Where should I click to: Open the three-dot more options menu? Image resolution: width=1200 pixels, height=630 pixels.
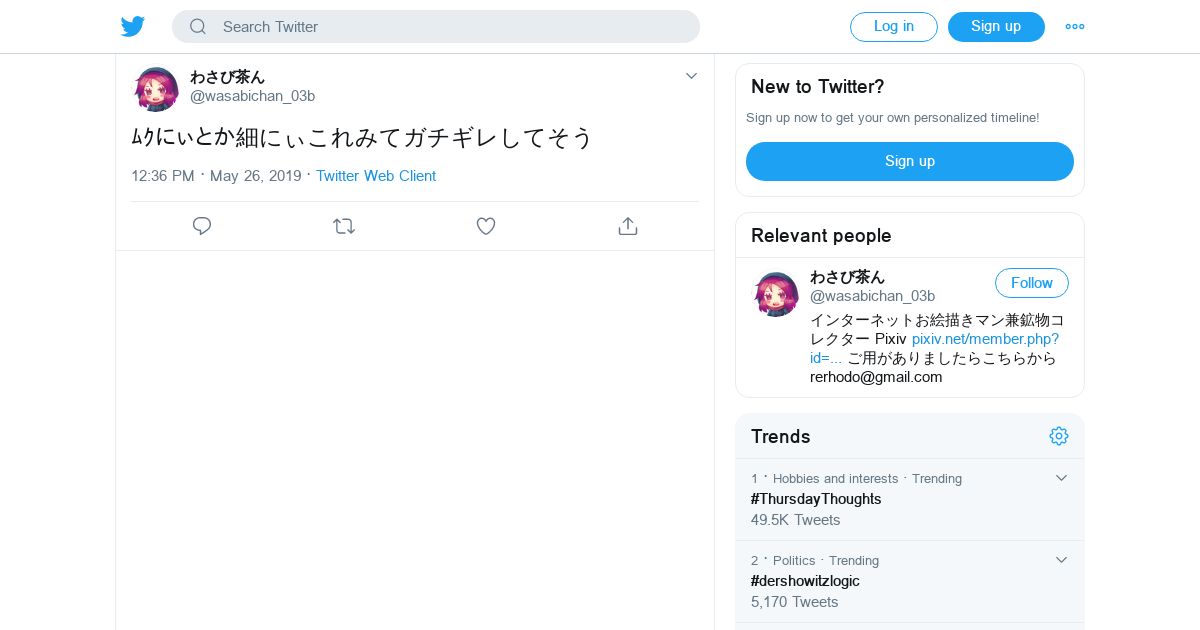(x=1075, y=27)
